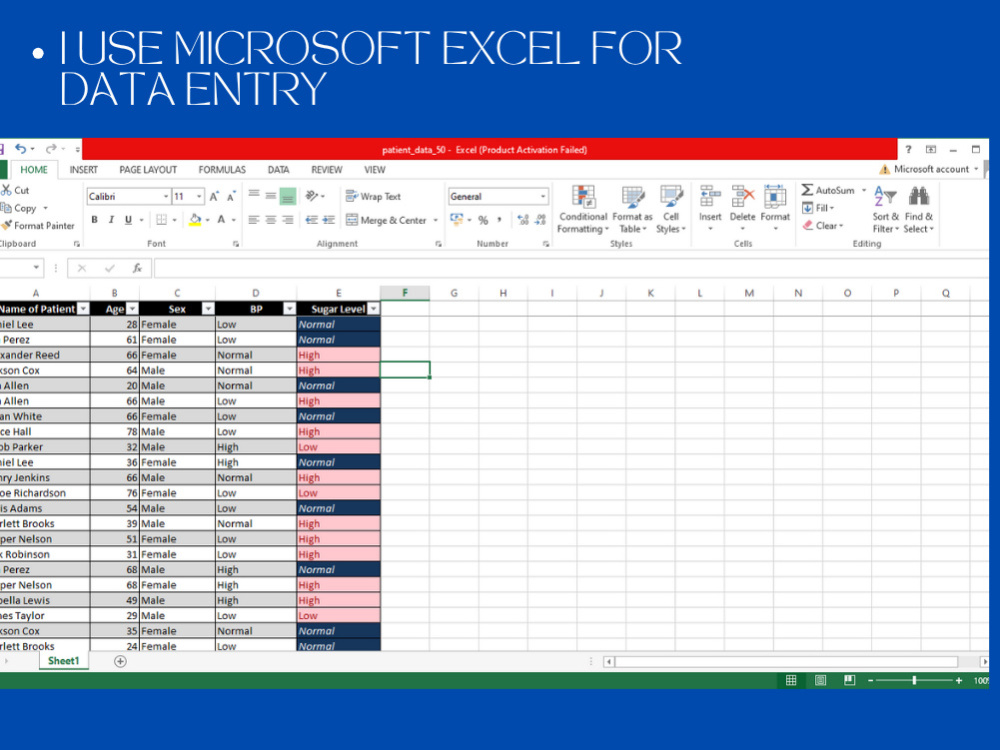The height and width of the screenshot is (750, 1000).
Task: Click accounting number format icon
Action: point(457,220)
